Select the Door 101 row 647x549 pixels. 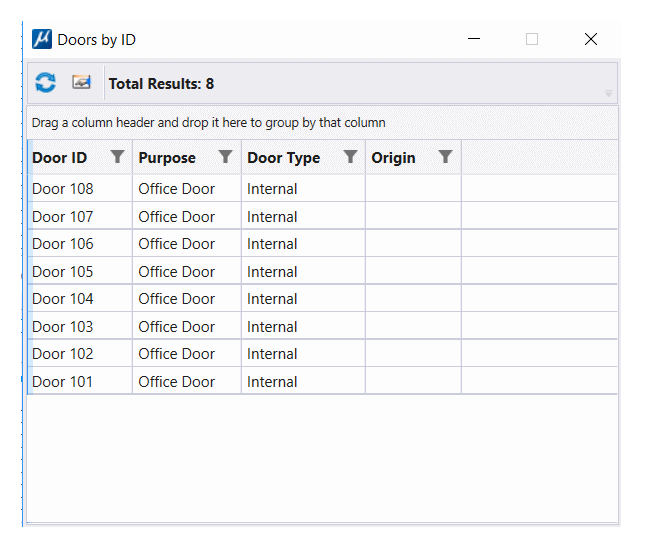62,382
